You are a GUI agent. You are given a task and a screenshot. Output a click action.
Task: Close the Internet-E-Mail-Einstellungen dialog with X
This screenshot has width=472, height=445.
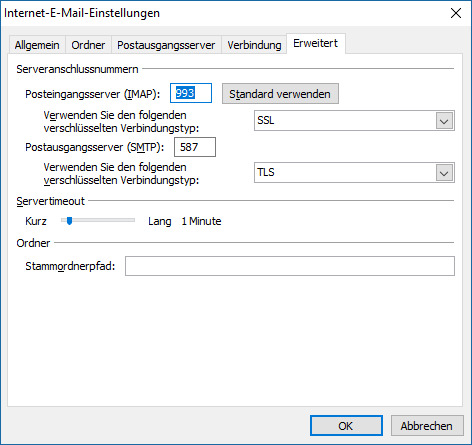pyautogui.click(x=456, y=13)
